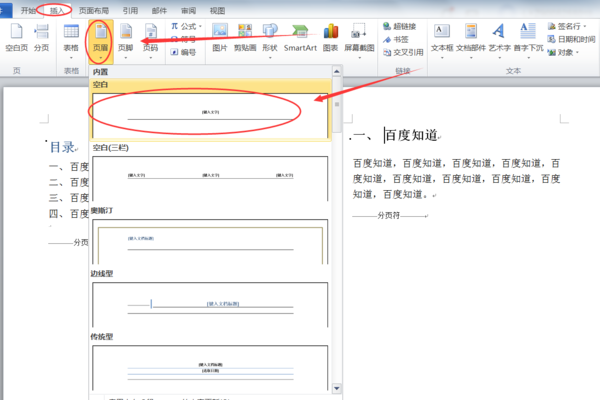
Task: Expand the 形状 shapes dropdown
Action: tap(270, 41)
